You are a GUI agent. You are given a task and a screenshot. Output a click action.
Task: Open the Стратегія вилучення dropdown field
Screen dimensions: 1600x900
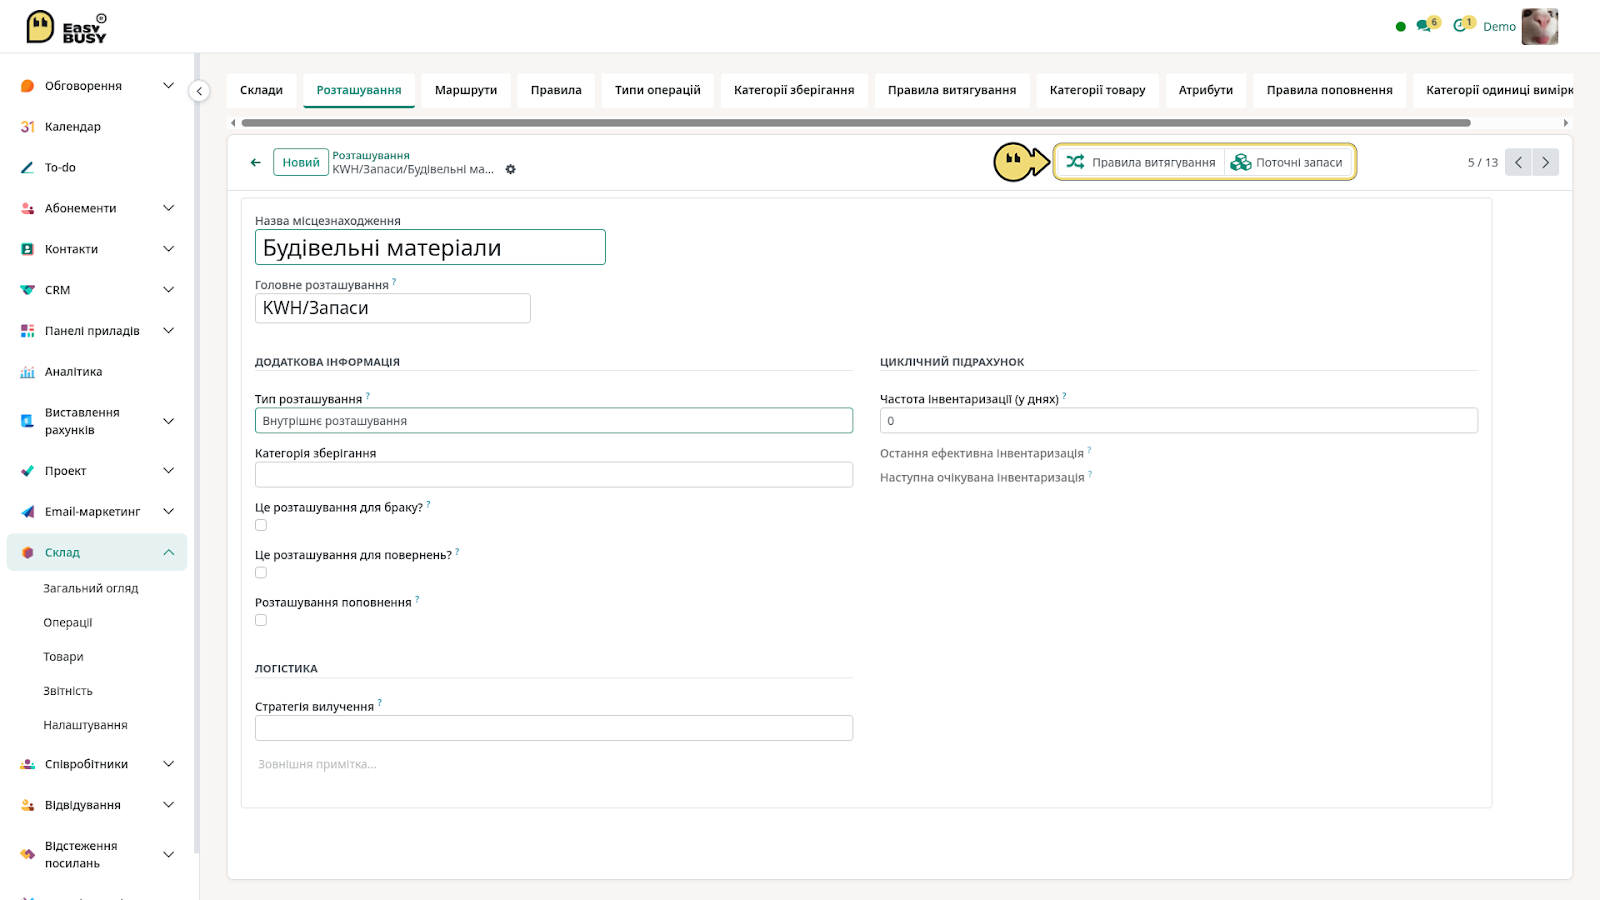coord(554,728)
